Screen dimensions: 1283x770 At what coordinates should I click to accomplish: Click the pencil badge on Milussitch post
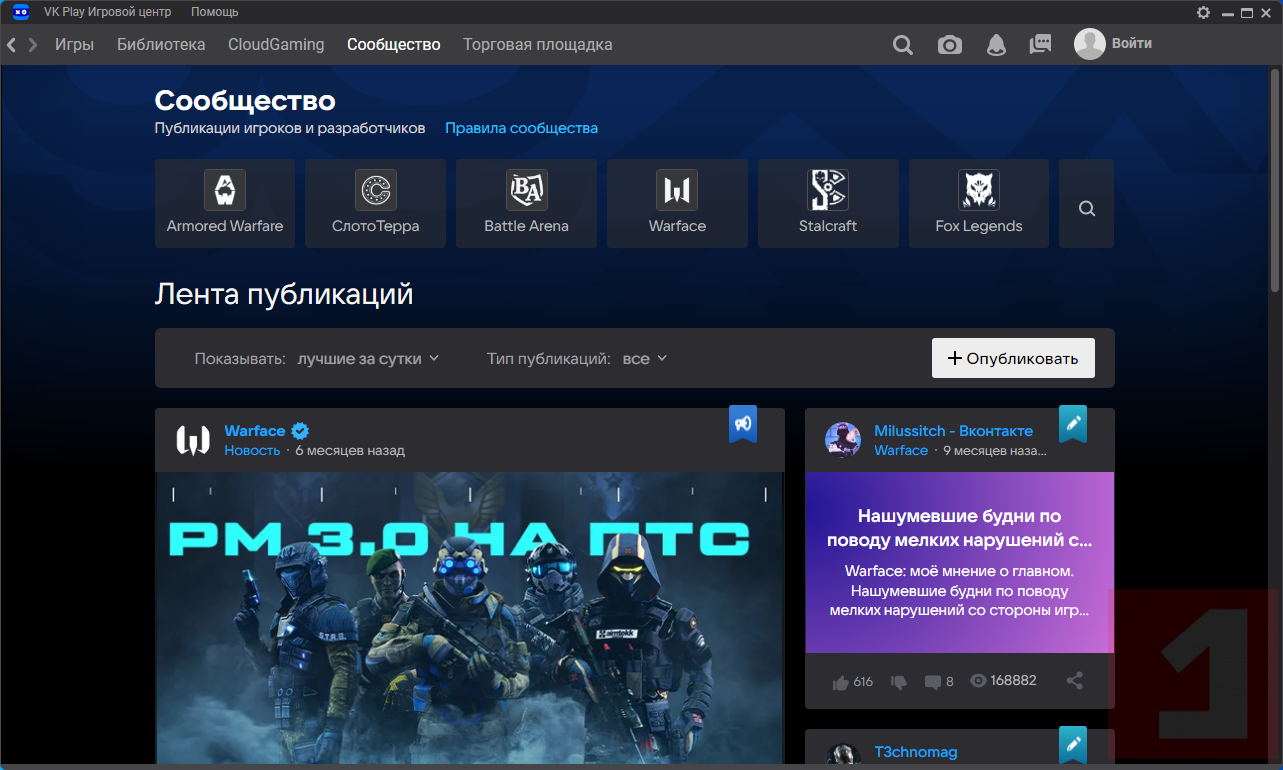pos(1073,424)
